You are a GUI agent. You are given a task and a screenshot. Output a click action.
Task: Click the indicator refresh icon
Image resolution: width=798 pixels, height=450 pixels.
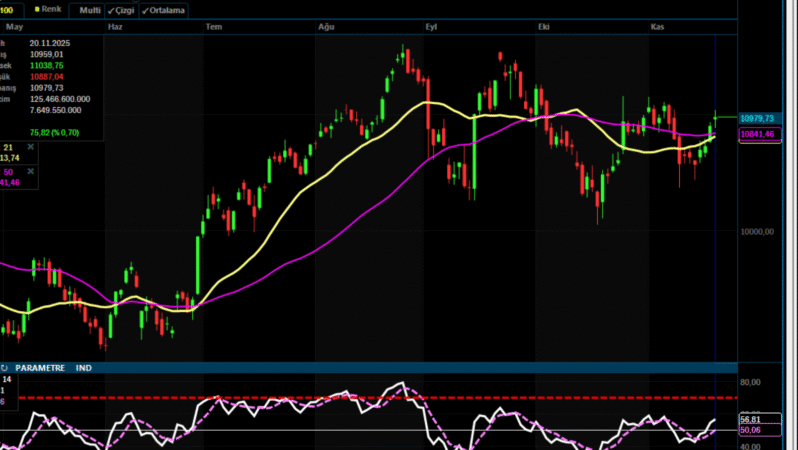(4, 368)
